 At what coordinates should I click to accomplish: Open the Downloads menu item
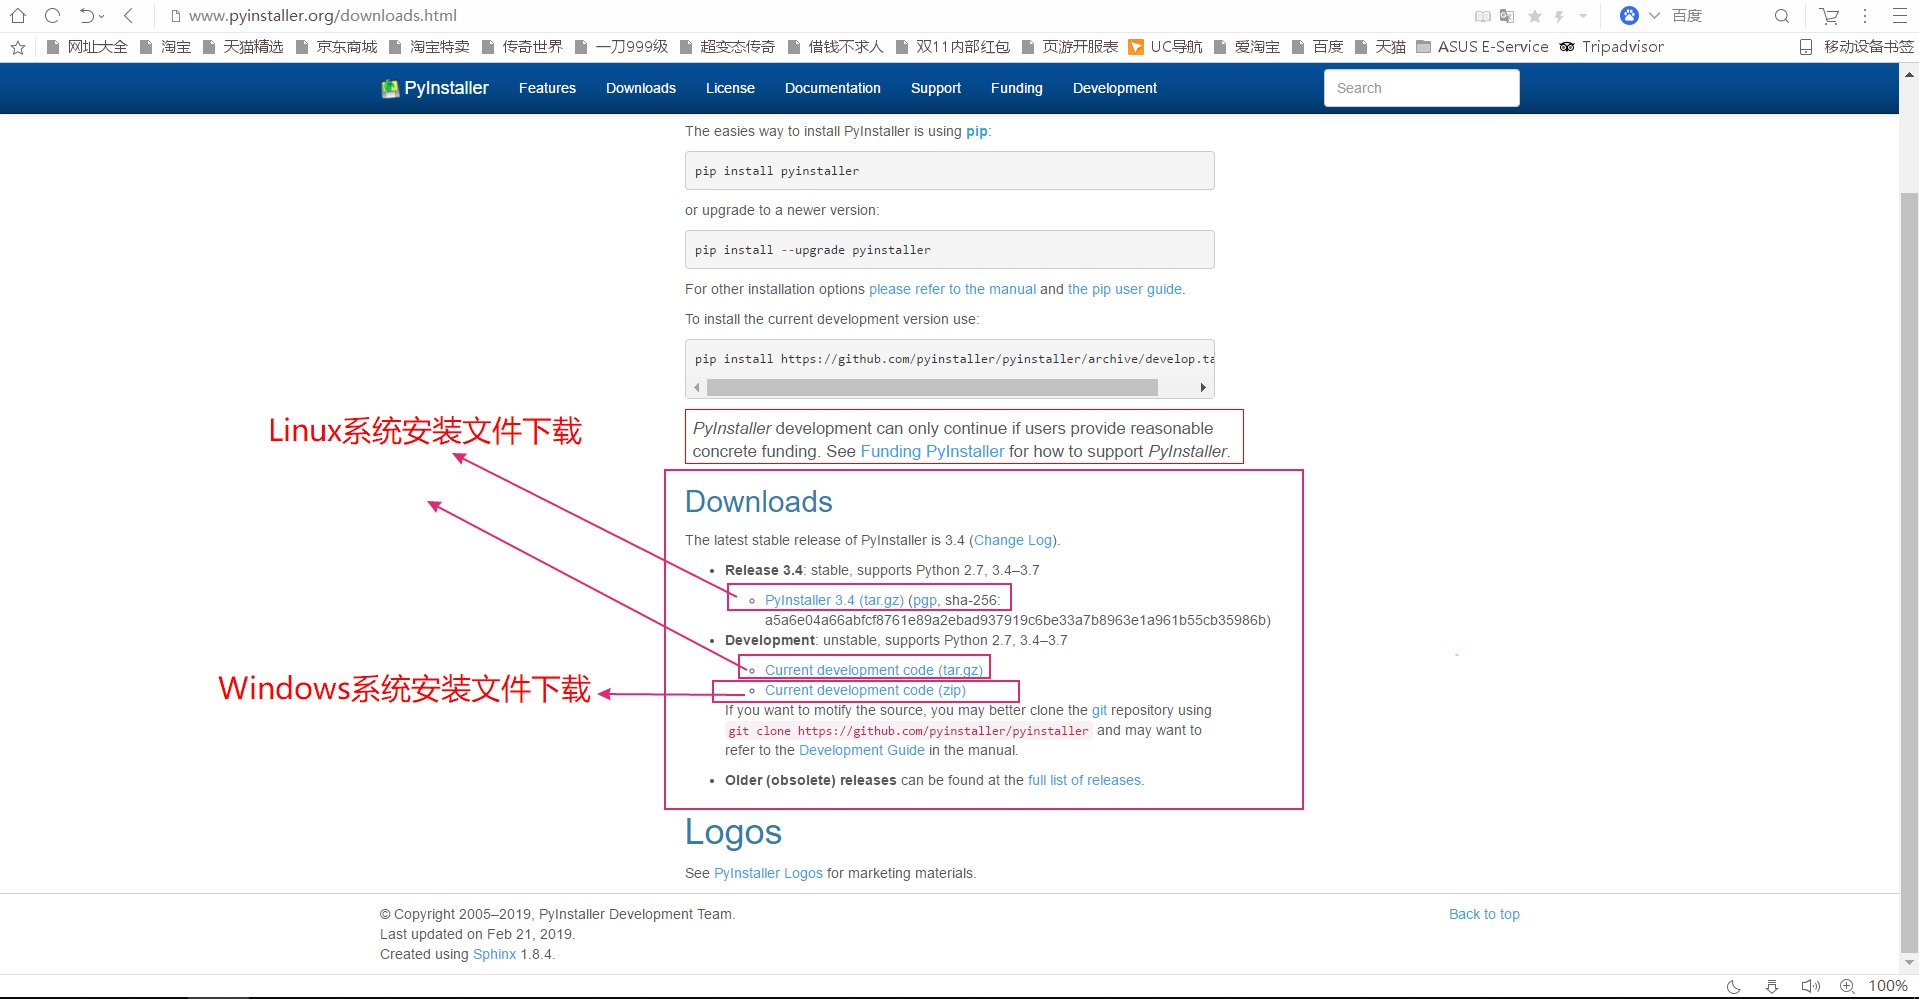click(x=641, y=88)
